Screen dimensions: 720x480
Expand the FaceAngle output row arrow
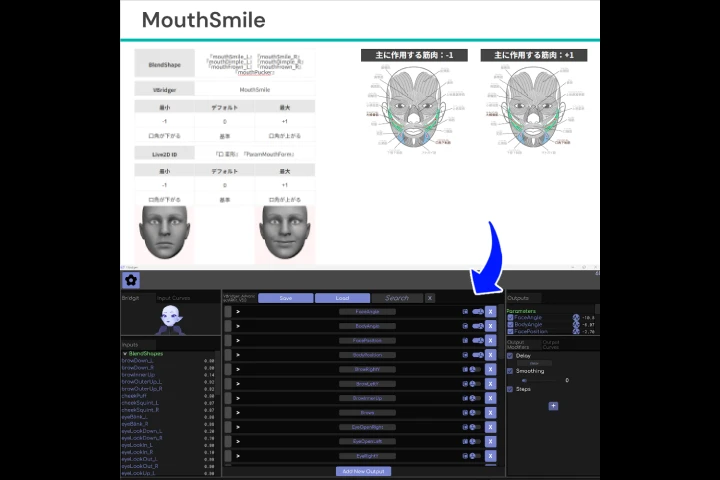[x=238, y=312]
